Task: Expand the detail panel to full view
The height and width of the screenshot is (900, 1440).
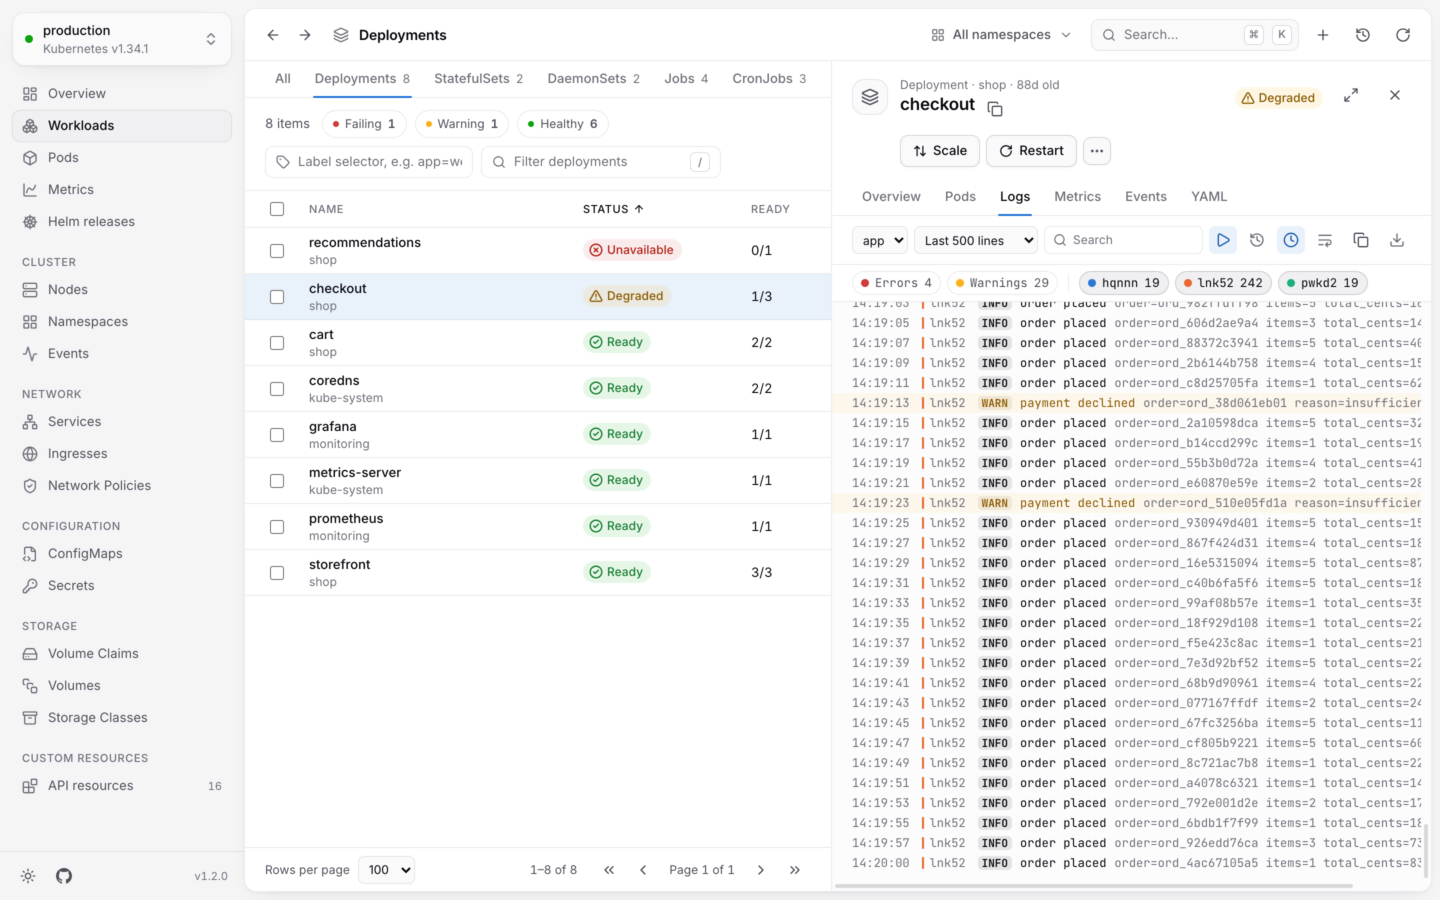Action: (x=1351, y=95)
